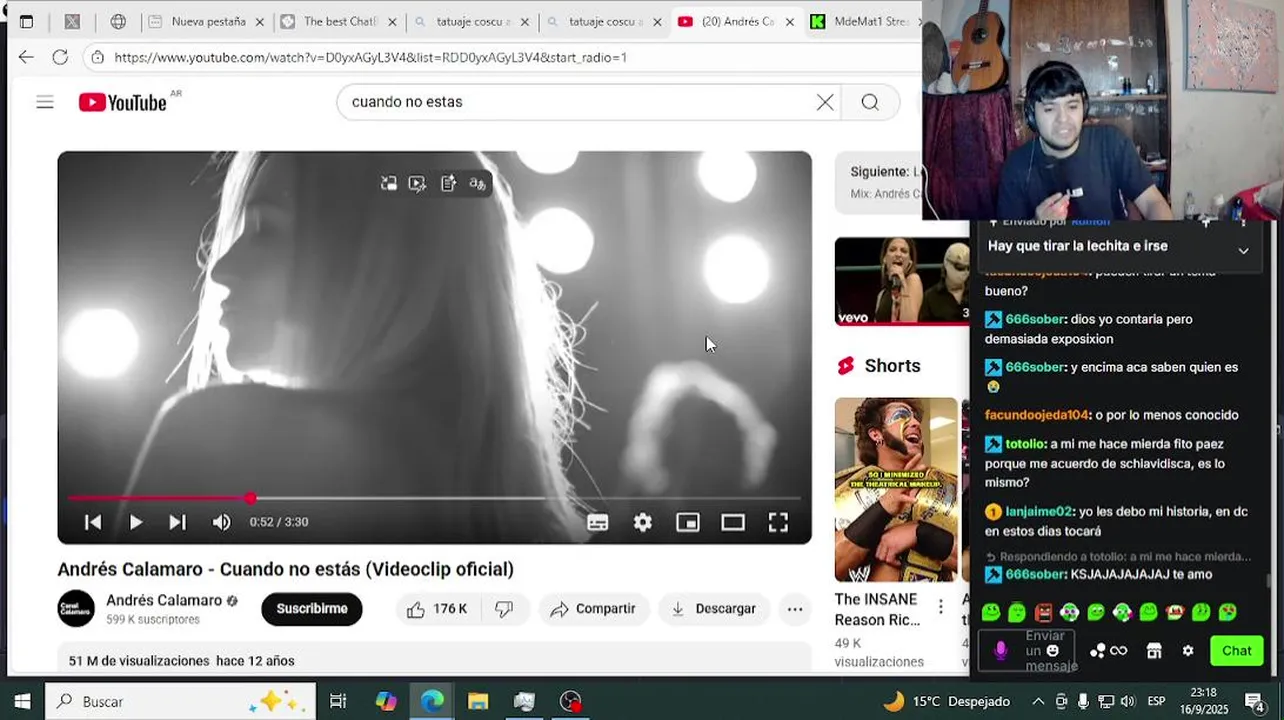Click the second overlay picture-in-picture icon
The height and width of the screenshot is (720, 1284).
(417, 183)
